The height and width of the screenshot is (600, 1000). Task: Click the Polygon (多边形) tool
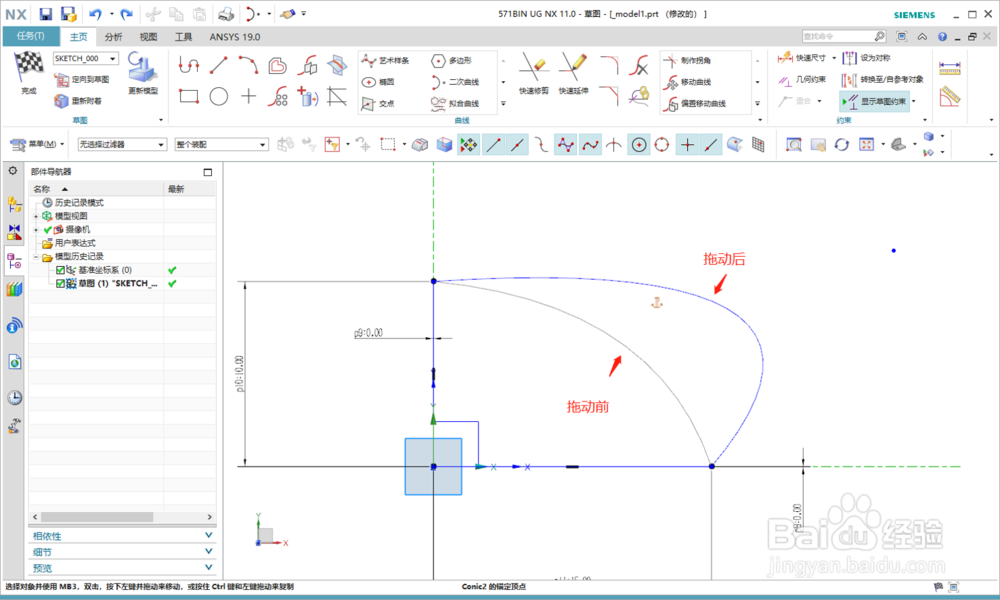(452, 61)
